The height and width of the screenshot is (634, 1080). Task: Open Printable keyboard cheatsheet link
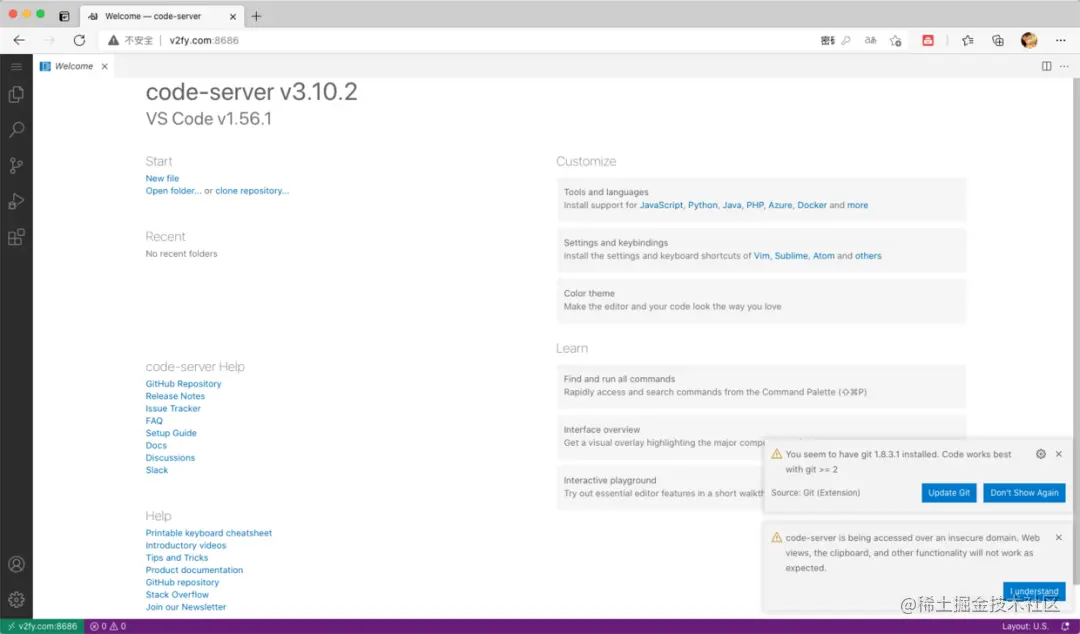[209, 533]
